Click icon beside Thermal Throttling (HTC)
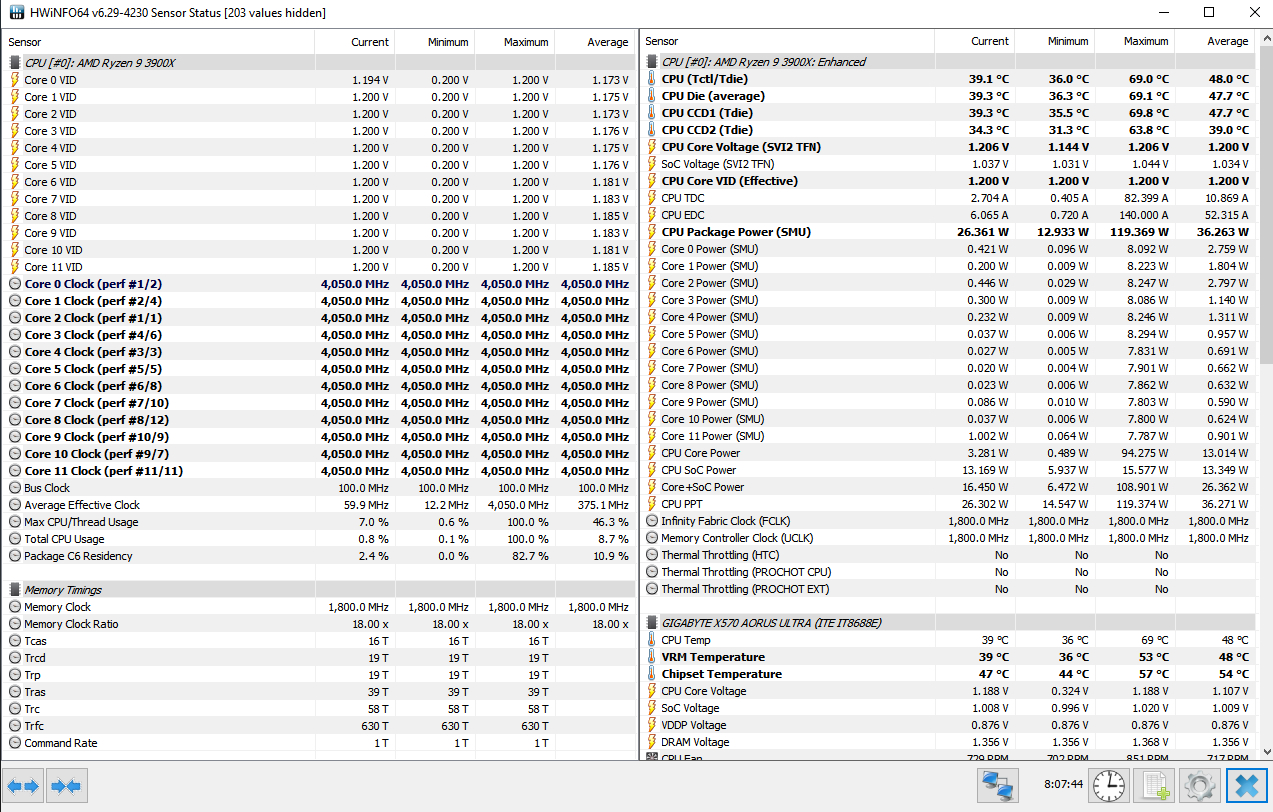 pos(652,555)
